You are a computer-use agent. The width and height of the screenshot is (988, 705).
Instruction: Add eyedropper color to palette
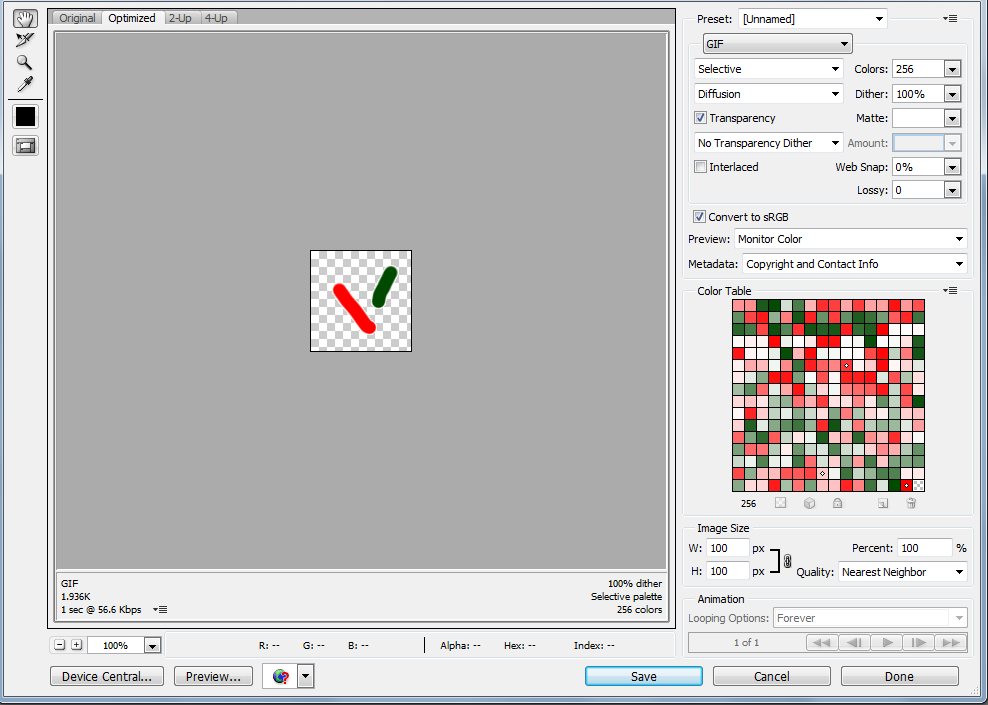click(883, 503)
